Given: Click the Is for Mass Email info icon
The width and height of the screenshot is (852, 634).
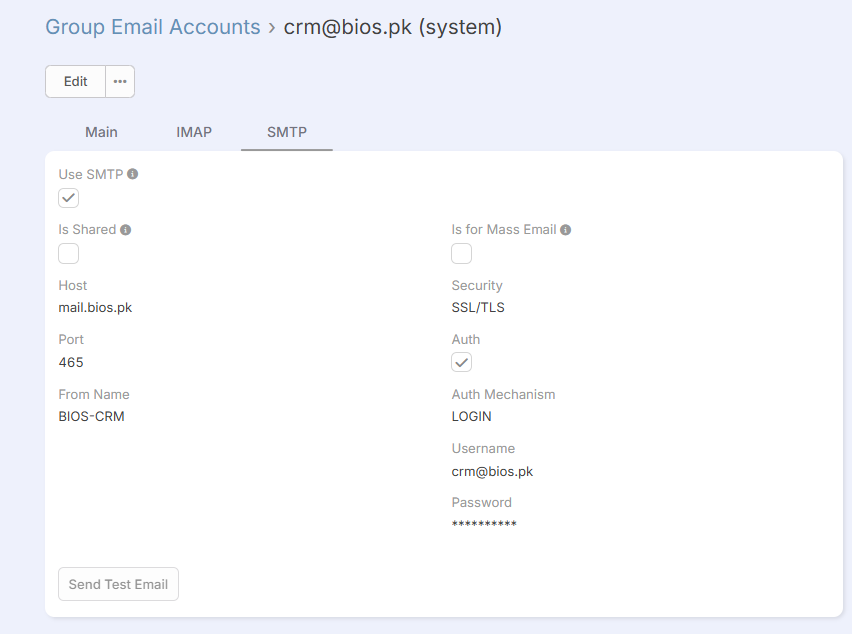Looking at the screenshot, I should point(566,230).
